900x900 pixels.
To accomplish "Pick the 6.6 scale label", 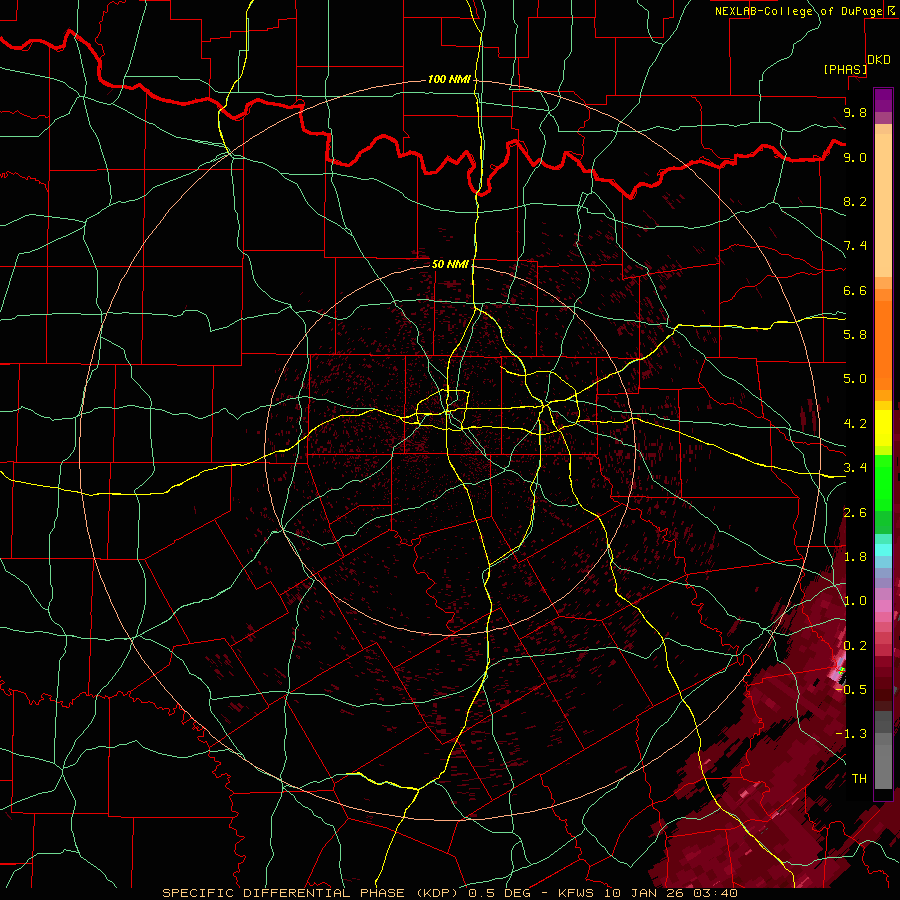I will tap(855, 290).
